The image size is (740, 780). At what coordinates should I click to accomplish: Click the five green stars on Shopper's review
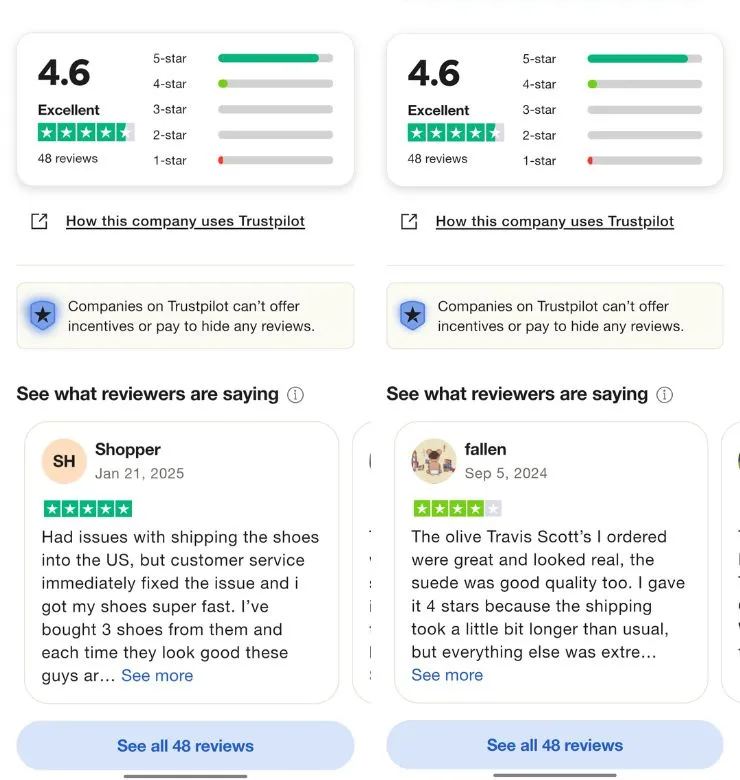(87, 508)
